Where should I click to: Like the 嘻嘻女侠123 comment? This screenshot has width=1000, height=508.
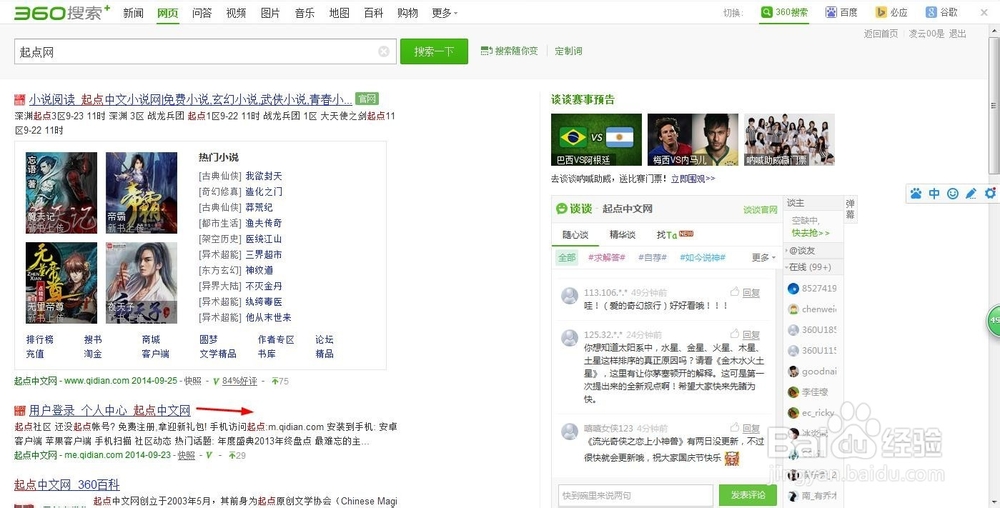click(735, 428)
